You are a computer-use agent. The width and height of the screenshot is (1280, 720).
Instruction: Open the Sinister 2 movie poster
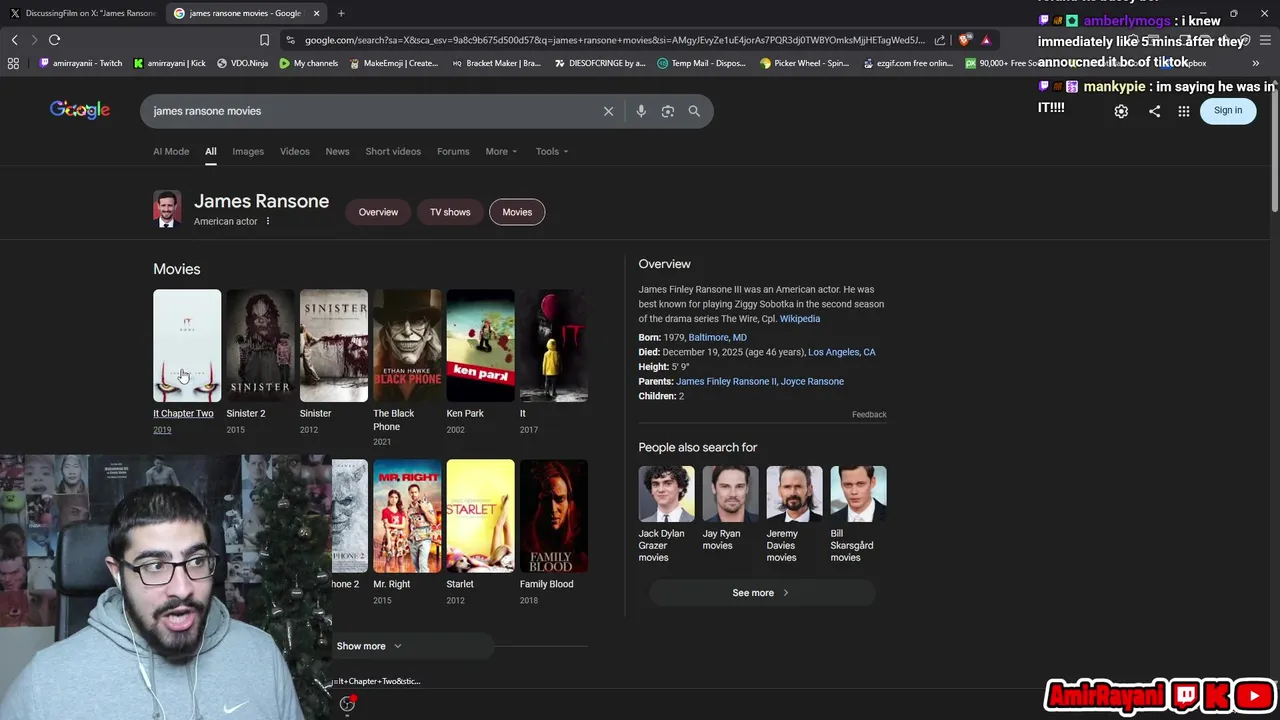(260, 345)
